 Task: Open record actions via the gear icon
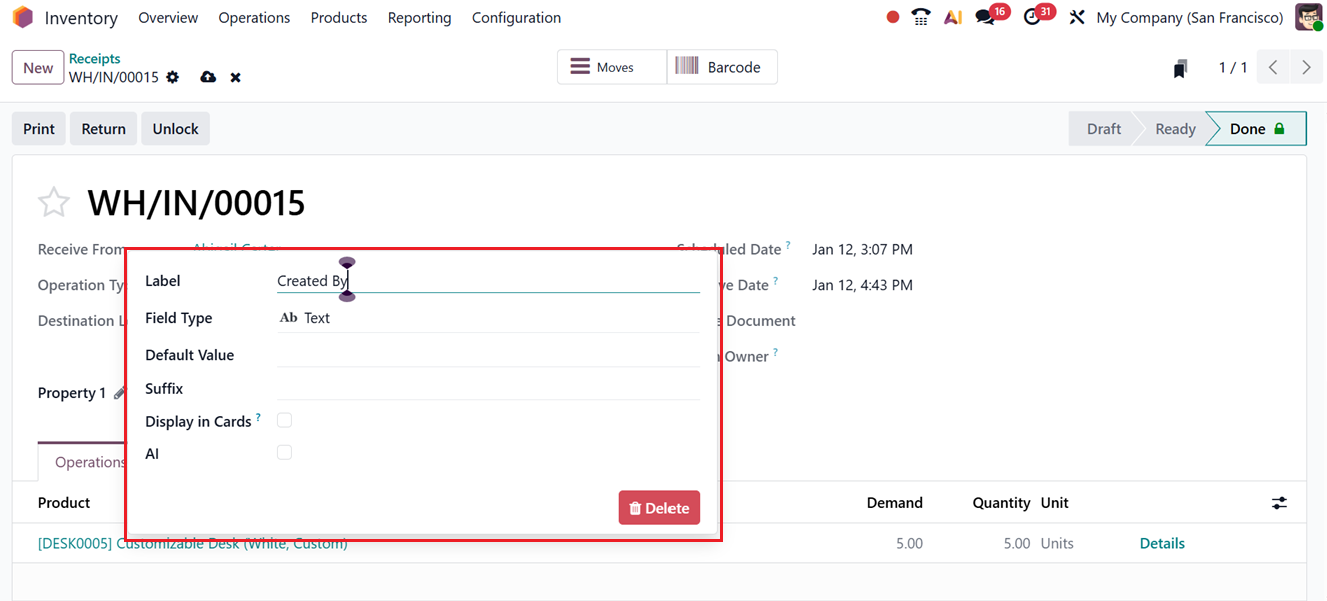click(171, 77)
